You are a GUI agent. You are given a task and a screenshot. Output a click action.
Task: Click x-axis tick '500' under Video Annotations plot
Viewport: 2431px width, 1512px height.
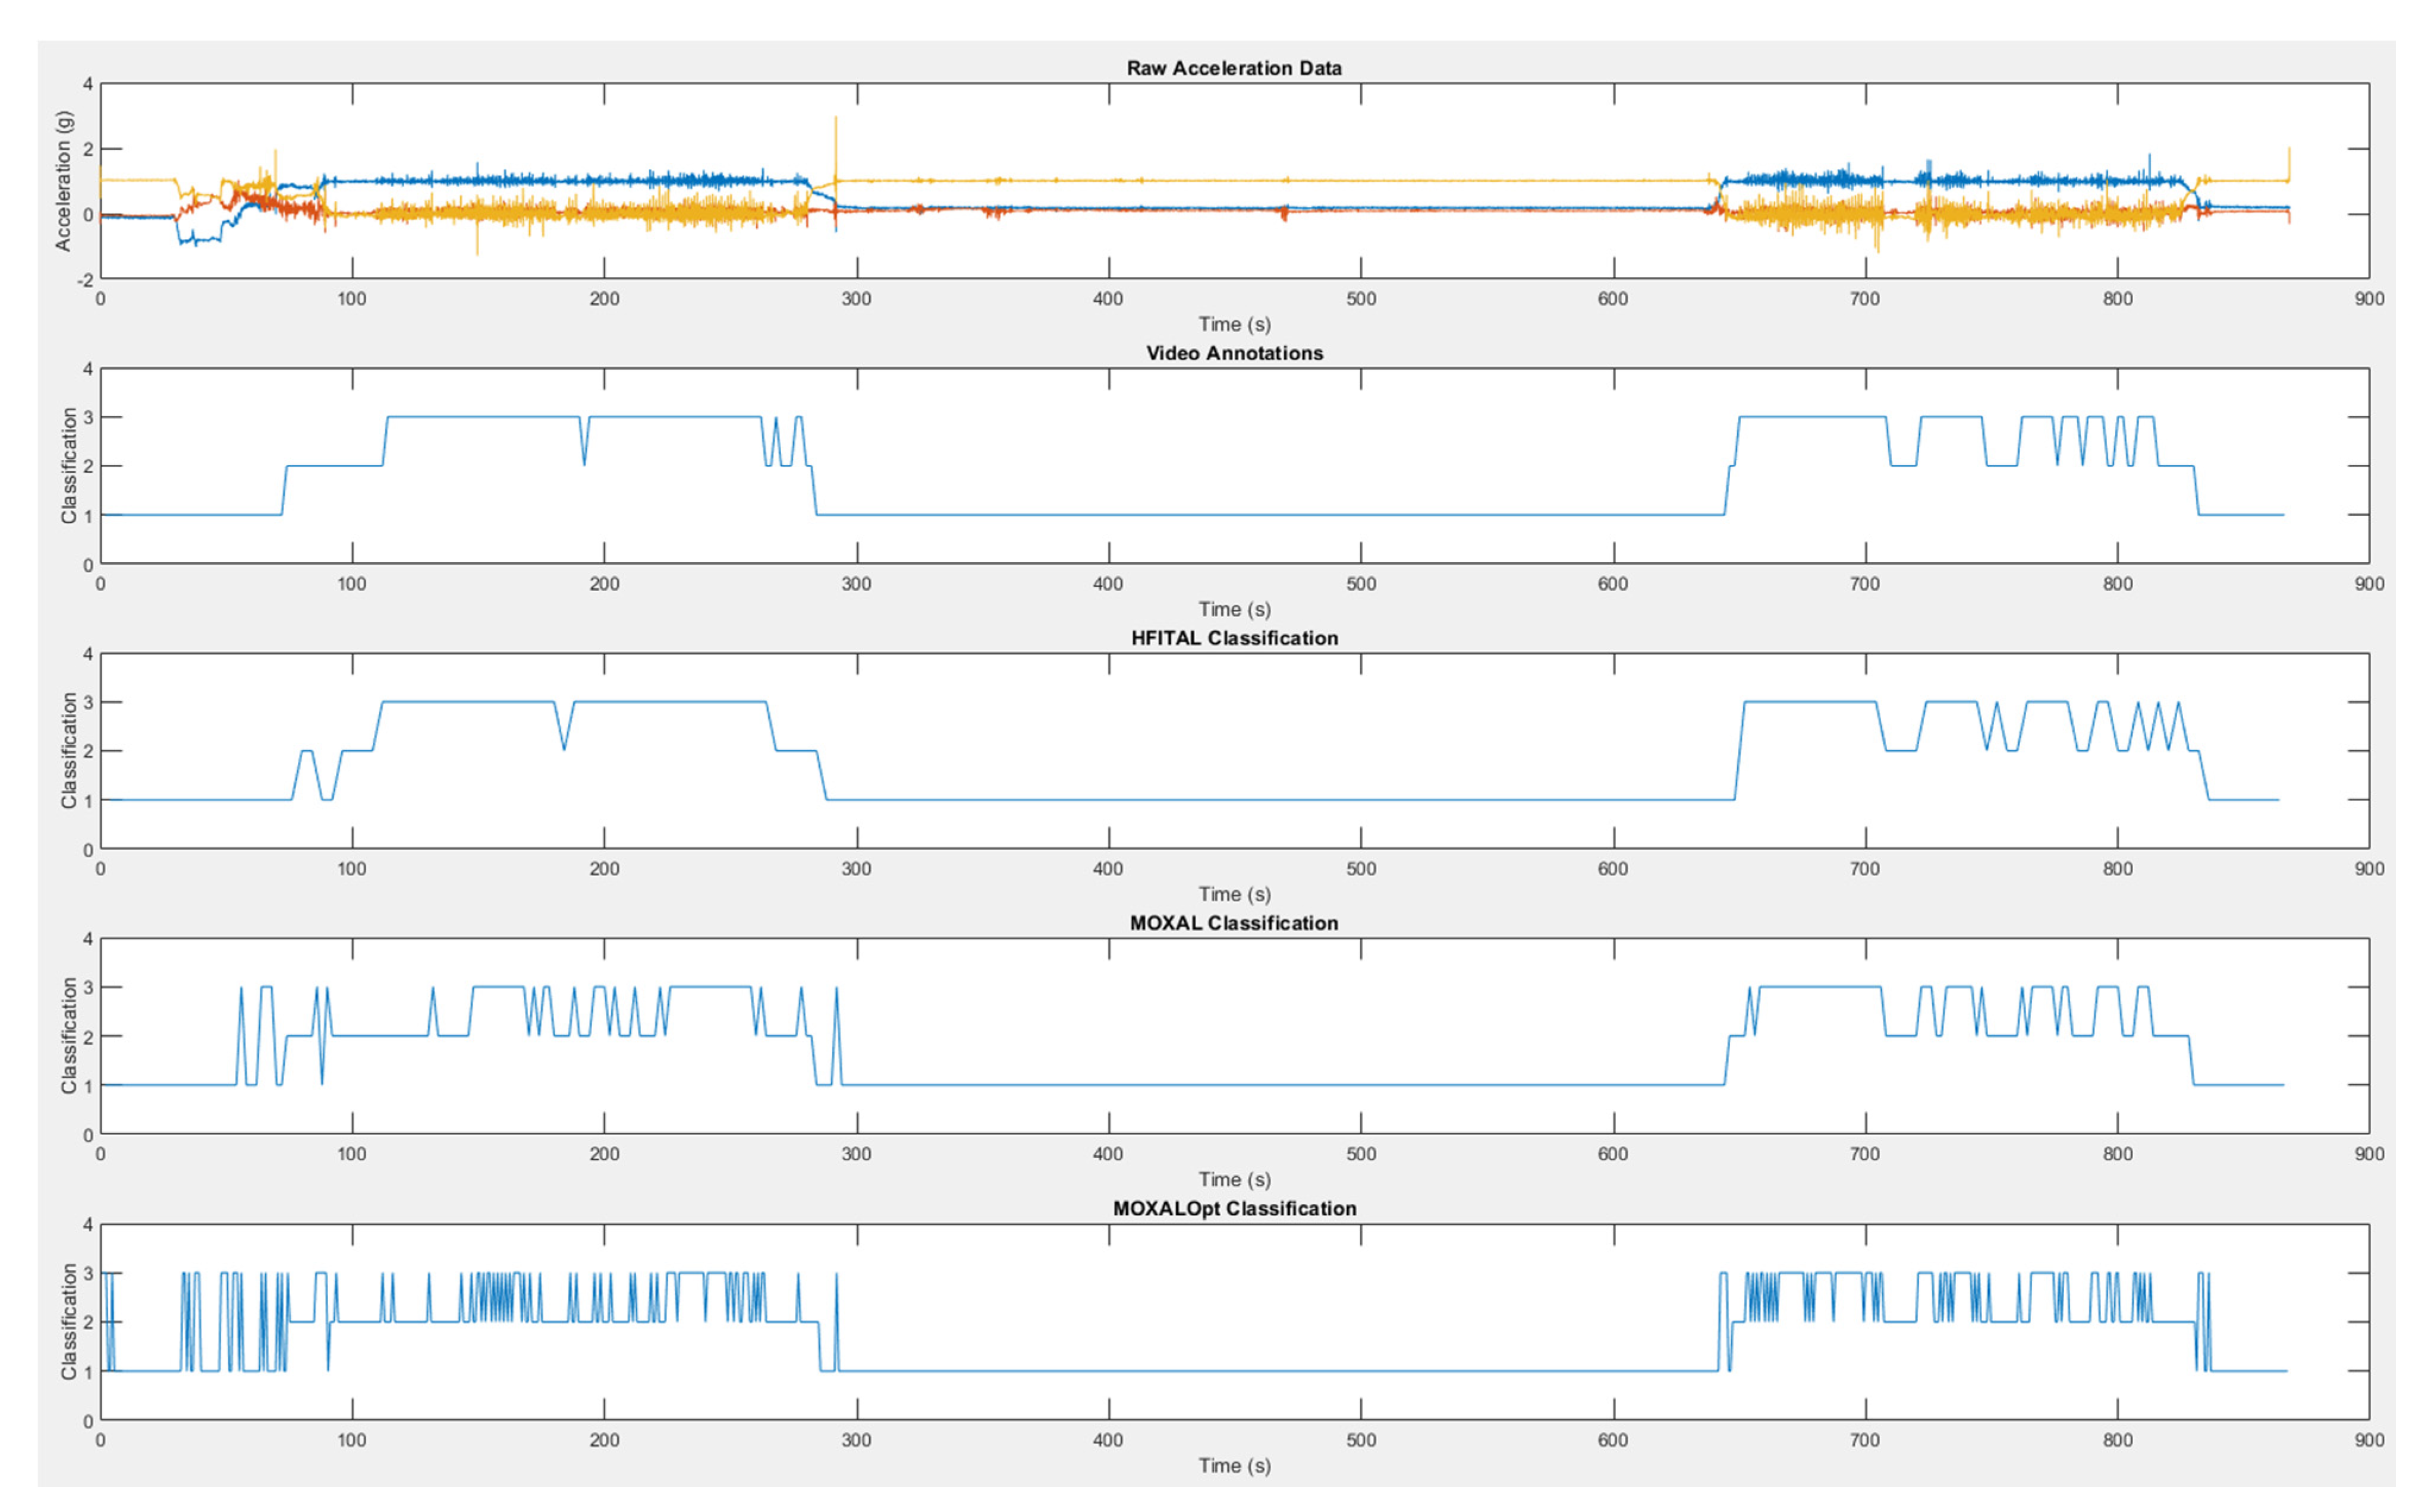click(x=1360, y=584)
